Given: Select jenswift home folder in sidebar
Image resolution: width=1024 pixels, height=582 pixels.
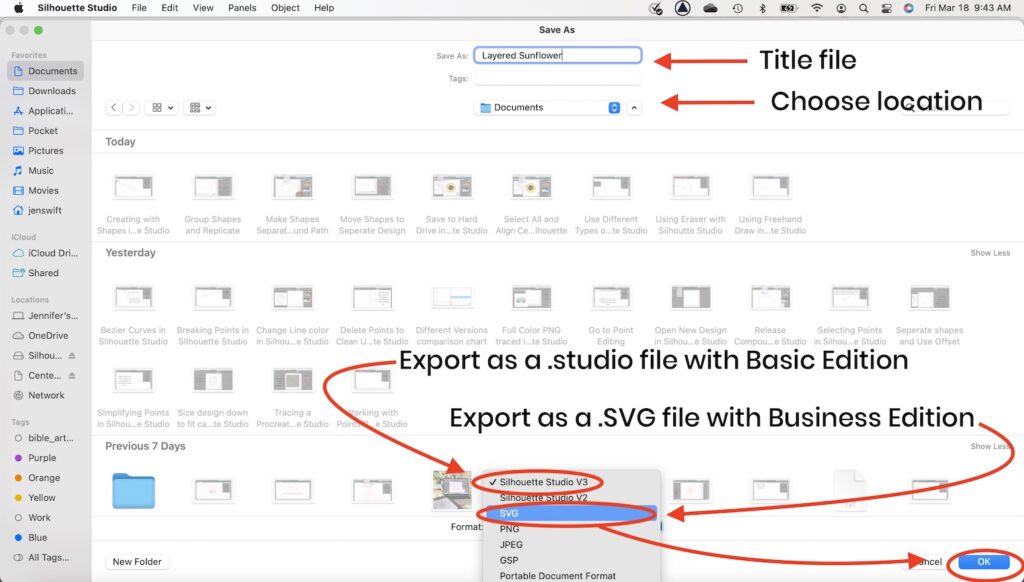Looking at the screenshot, I should (45, 210).
